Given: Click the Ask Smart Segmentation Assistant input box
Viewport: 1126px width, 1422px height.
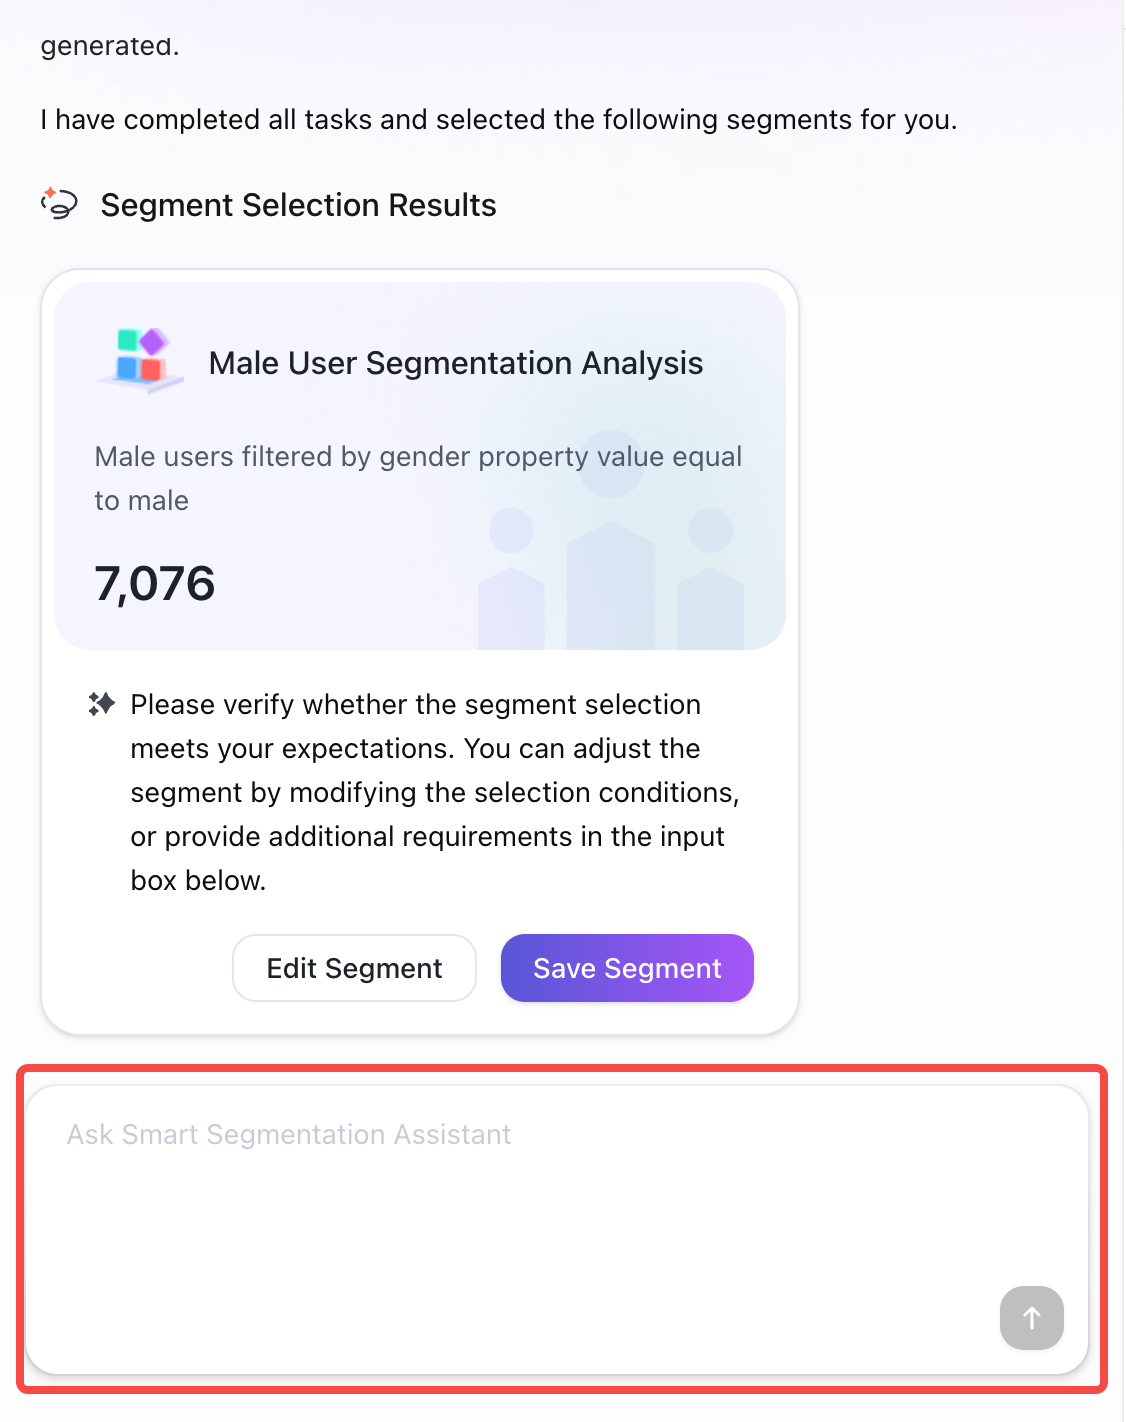Looking at the screenshot, I should [x=557, y=1229].
